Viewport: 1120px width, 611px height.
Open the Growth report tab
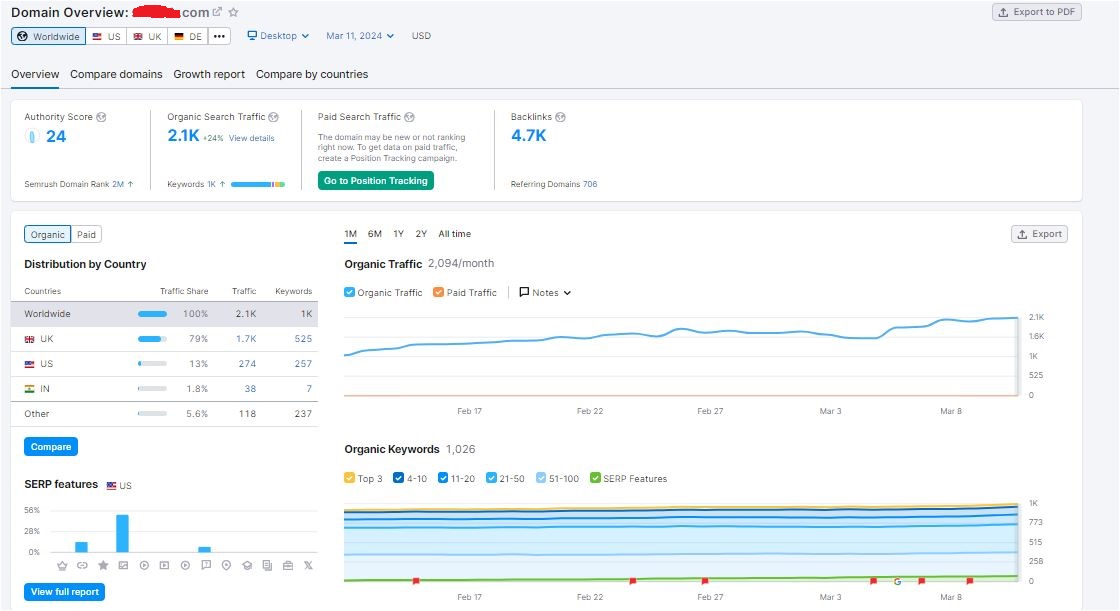pyautogui.click(x=209, y=74)
